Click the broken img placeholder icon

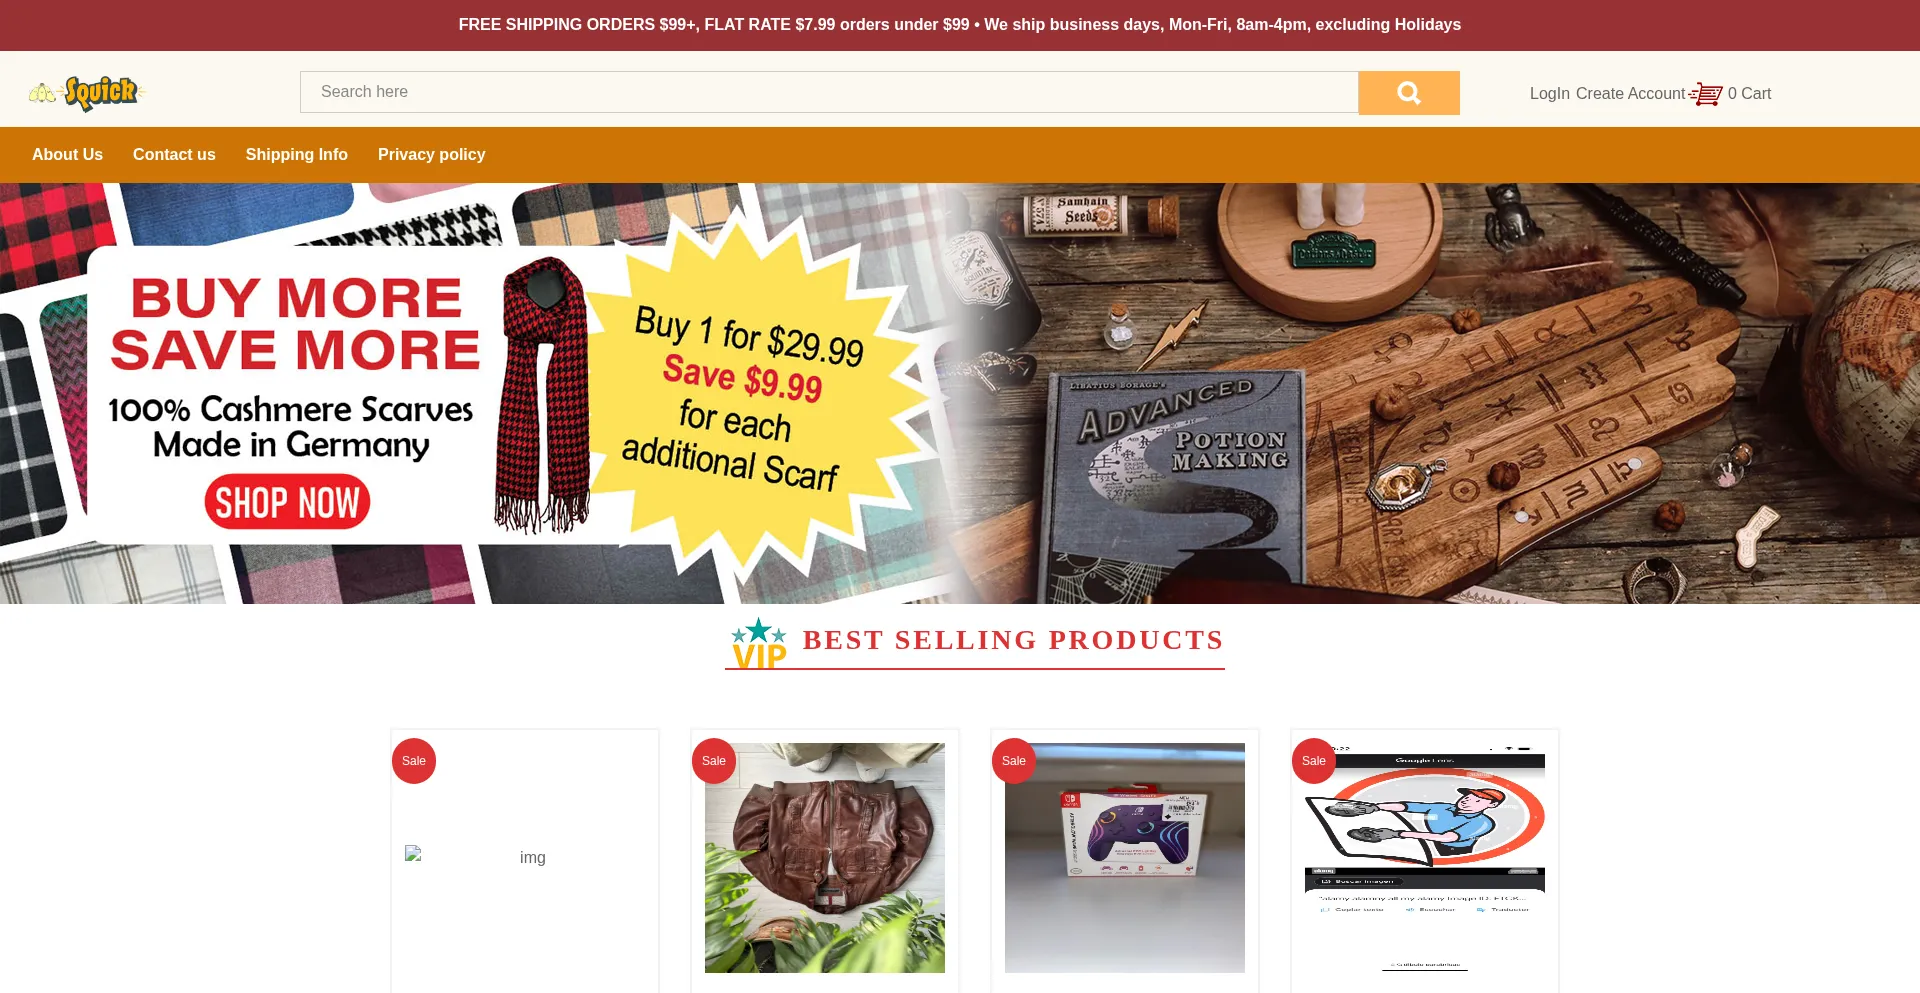(x=413, y=853)
